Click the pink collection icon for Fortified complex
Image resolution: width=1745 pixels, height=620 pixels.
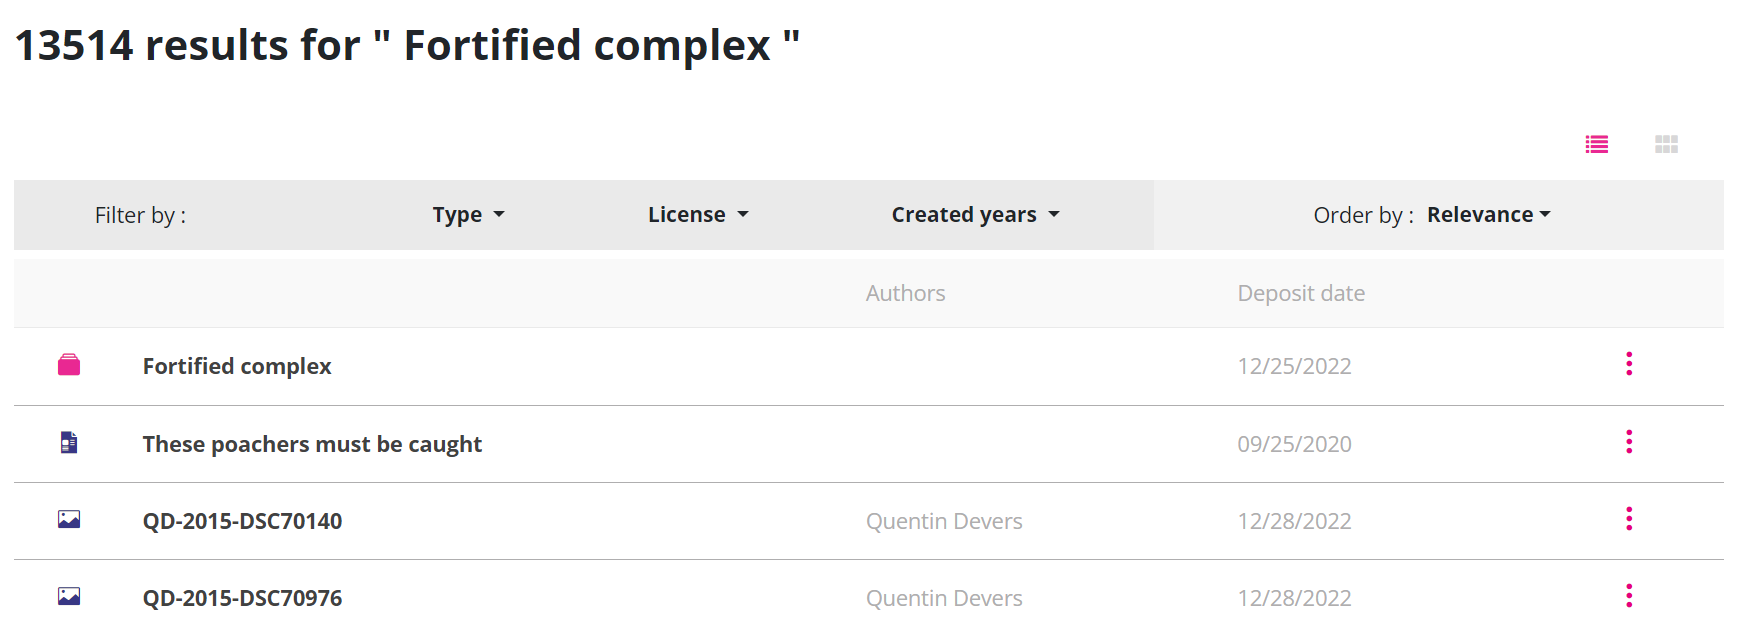coord(69,365)
